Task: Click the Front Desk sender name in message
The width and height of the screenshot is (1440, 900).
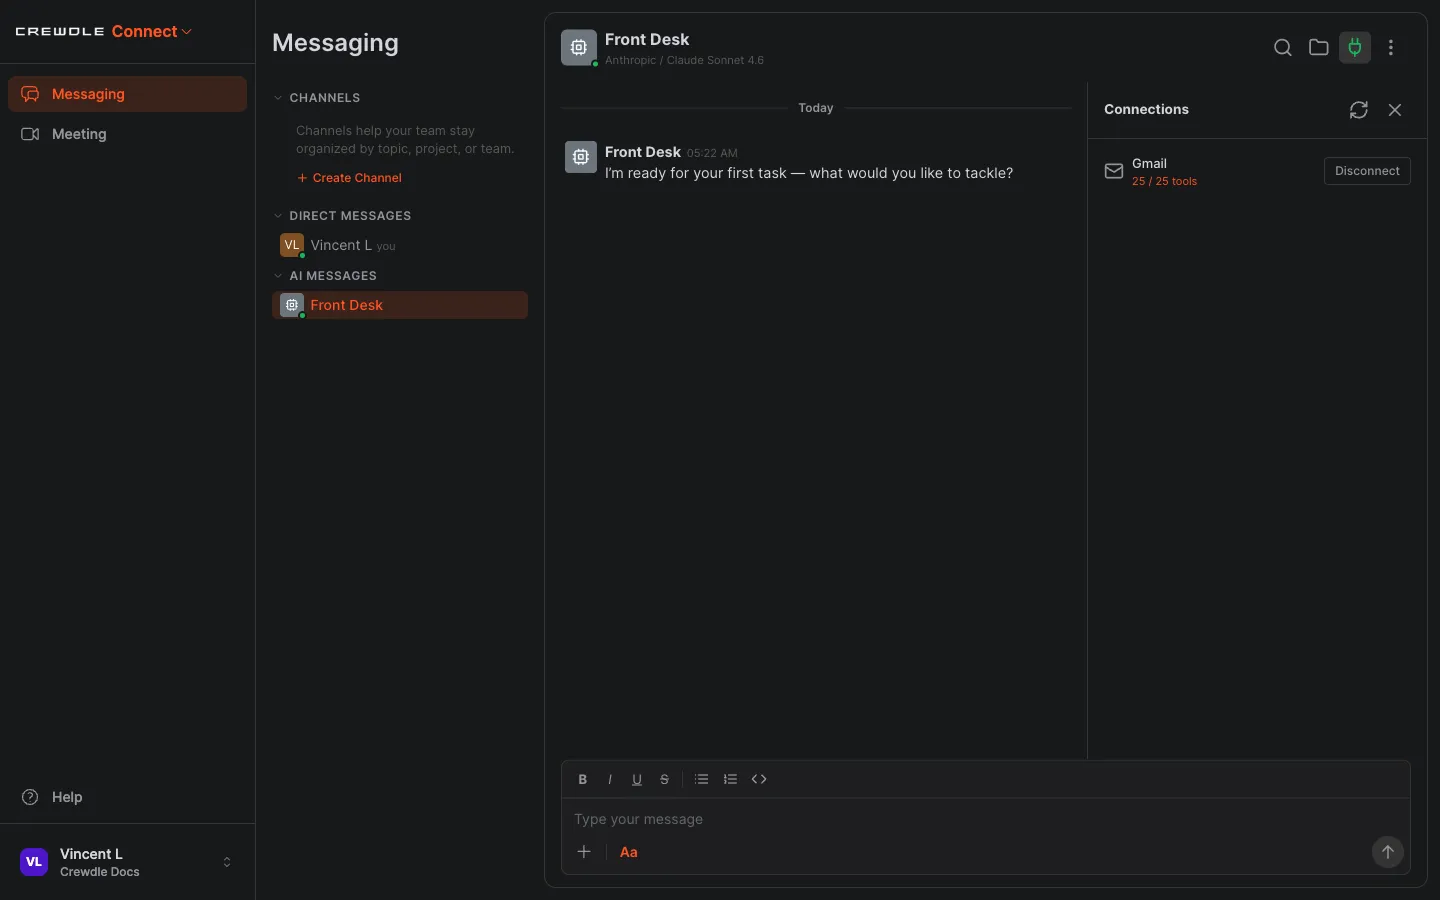Action: click(643, 152)
